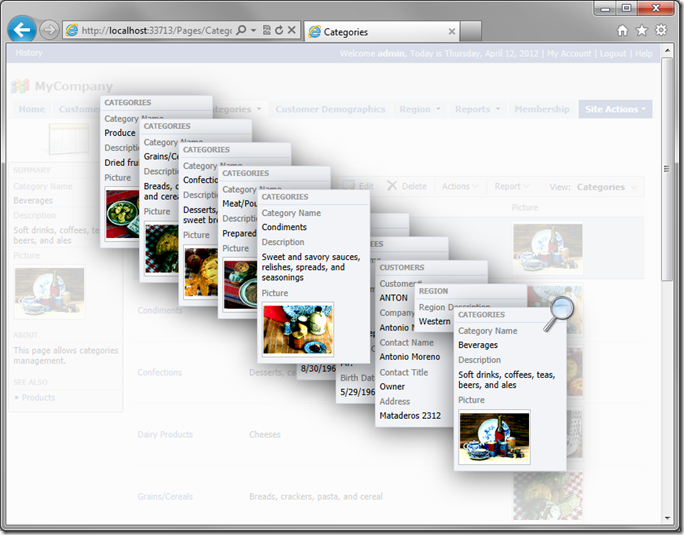This screenshot has width=684, height=535.
Task: Click Mataderos 2312 address text
Action: 410,415
